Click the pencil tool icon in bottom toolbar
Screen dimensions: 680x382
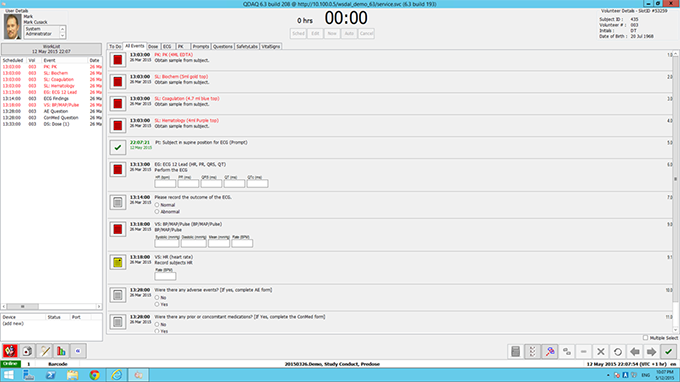pyautogui.click(x=45, y=351)
